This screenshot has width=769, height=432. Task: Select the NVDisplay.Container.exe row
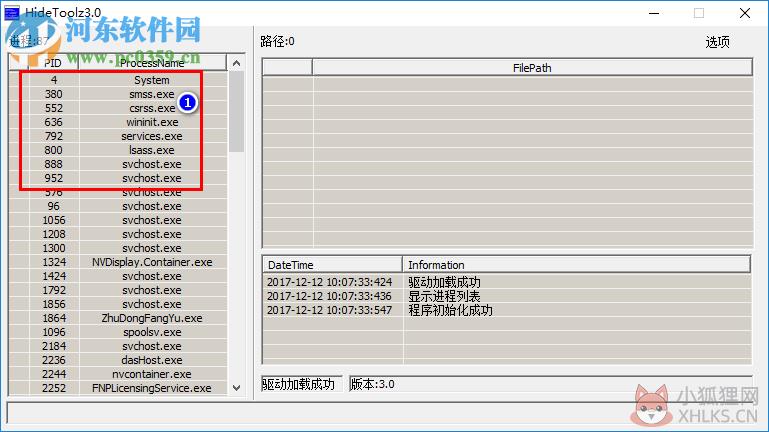point(118,262)
